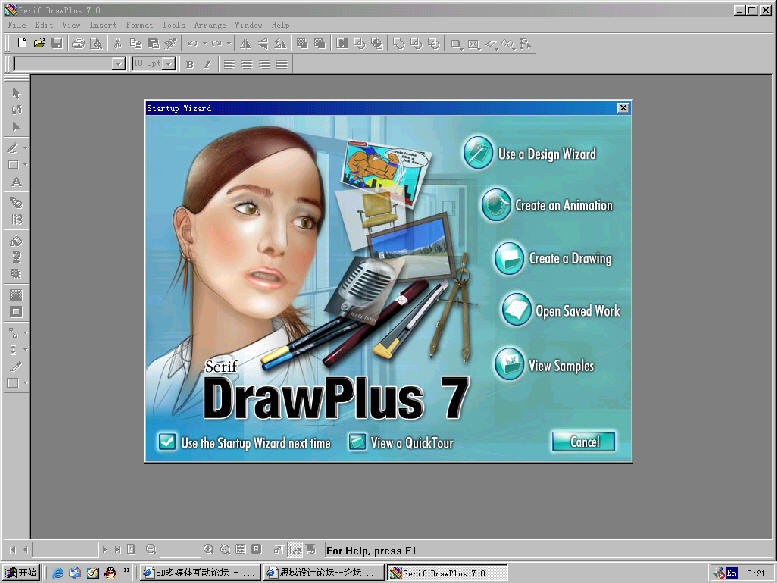Toggle Italic formatting button
The height and width of the screenshot is (583, 777).
pyautogui.click(x=207, y=64)
